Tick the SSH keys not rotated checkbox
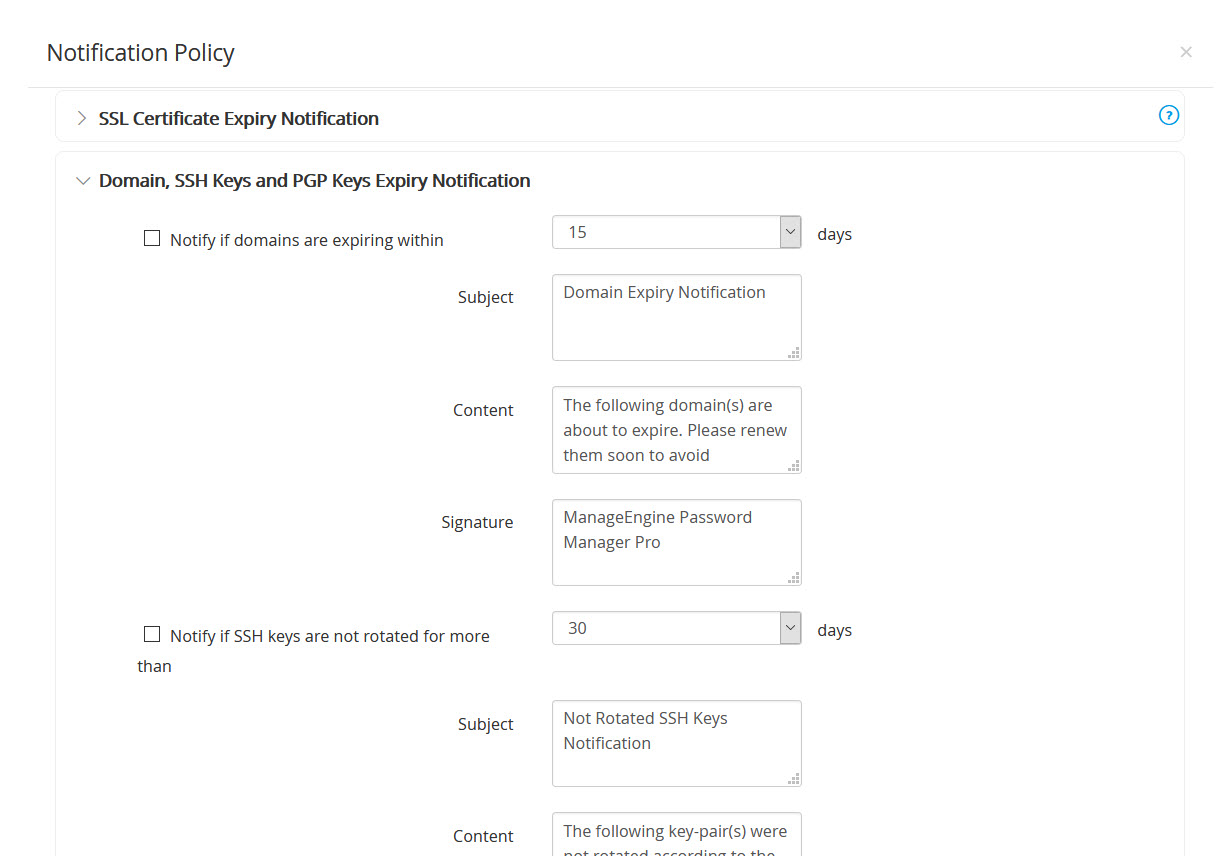The image size is (1229, 856). pos(152,635)
